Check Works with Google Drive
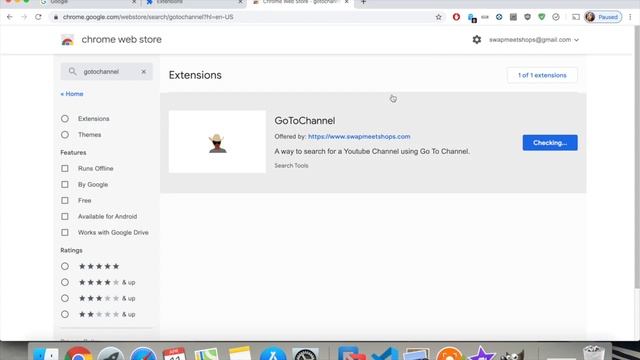The width and height of the screenshot is (640, 360). click(x=65, y=232)
